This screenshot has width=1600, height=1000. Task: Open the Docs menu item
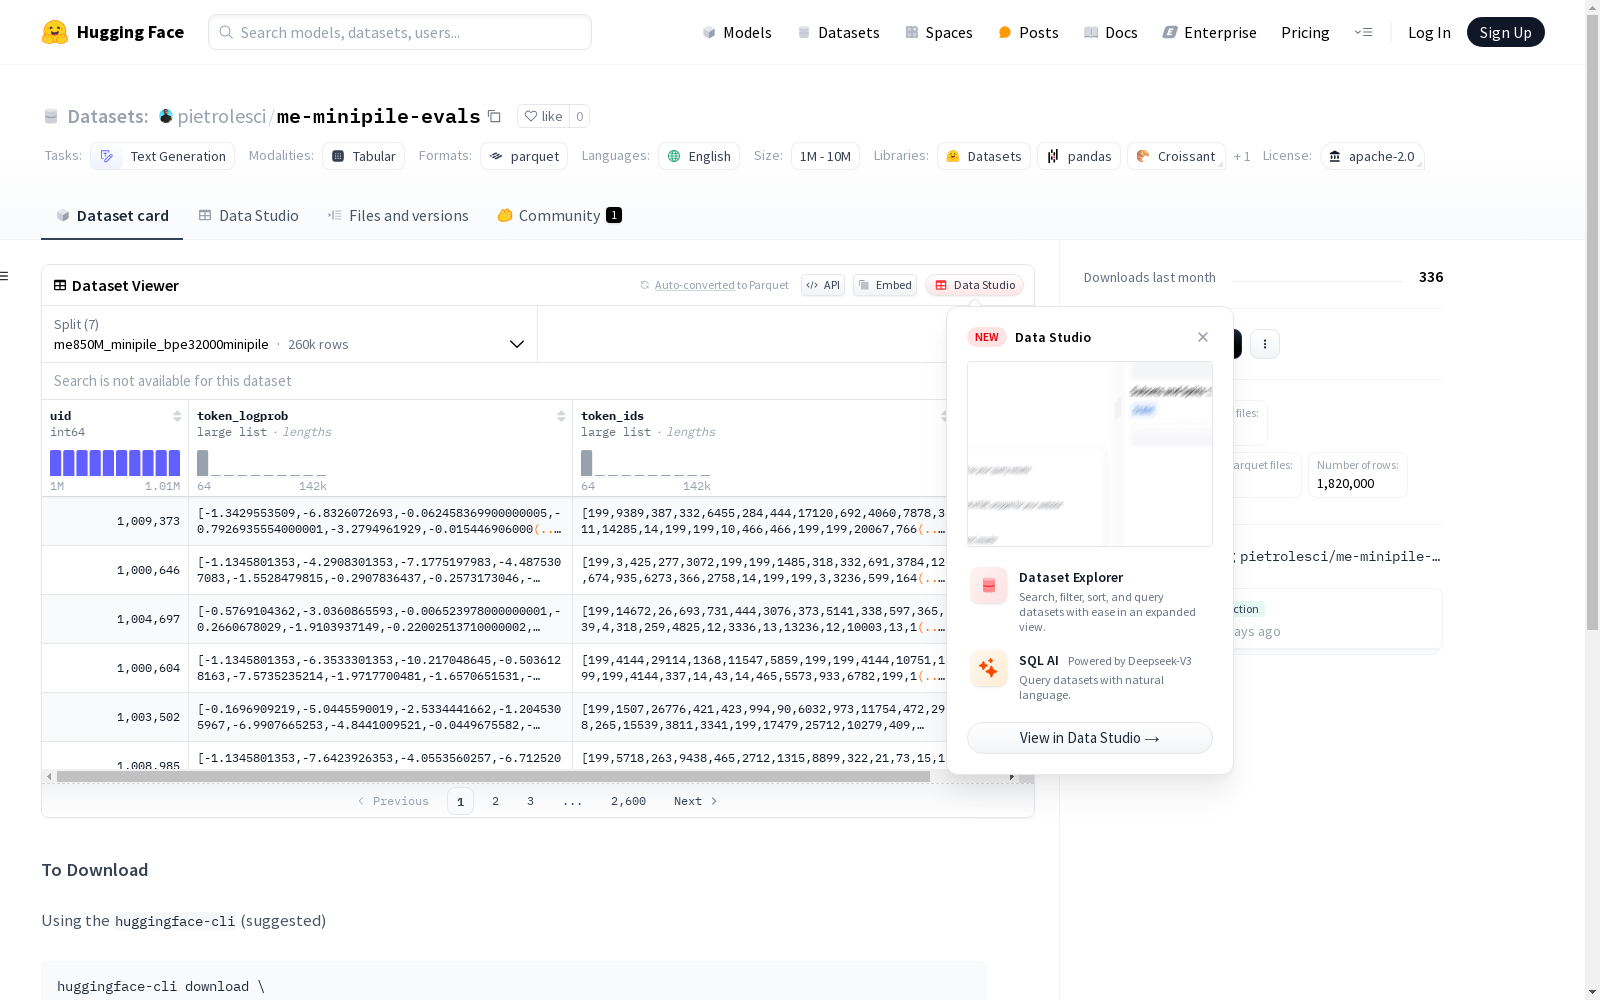coord(1111,32)
